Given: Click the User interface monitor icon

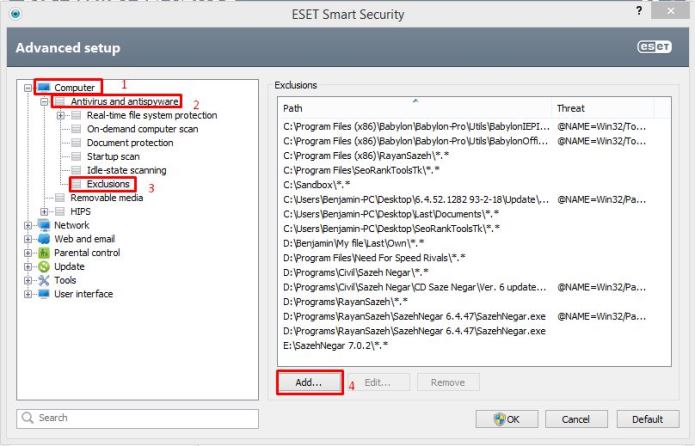Looking at the screenshot, I should pyautogui.click(x=43, y=295).
